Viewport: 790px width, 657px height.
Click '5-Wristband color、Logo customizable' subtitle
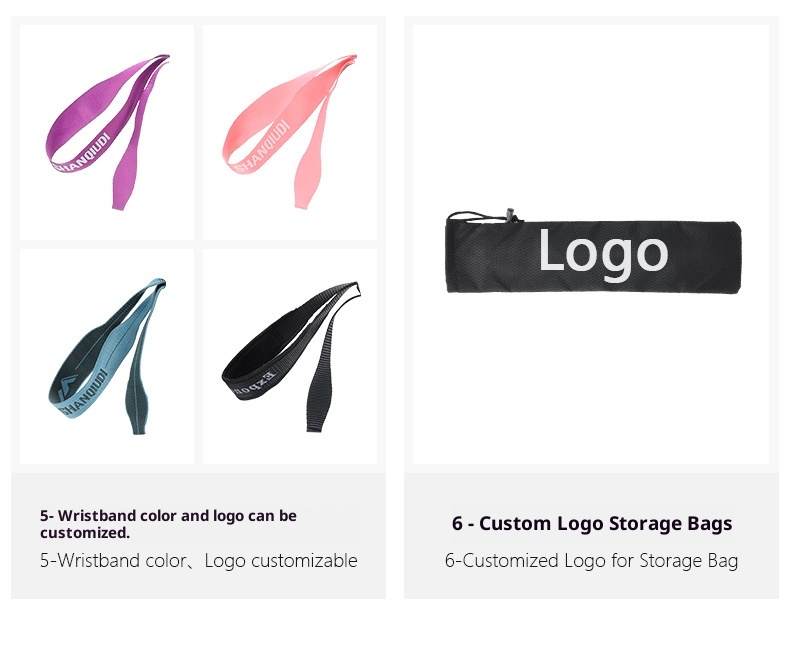[x=199, y=560]
